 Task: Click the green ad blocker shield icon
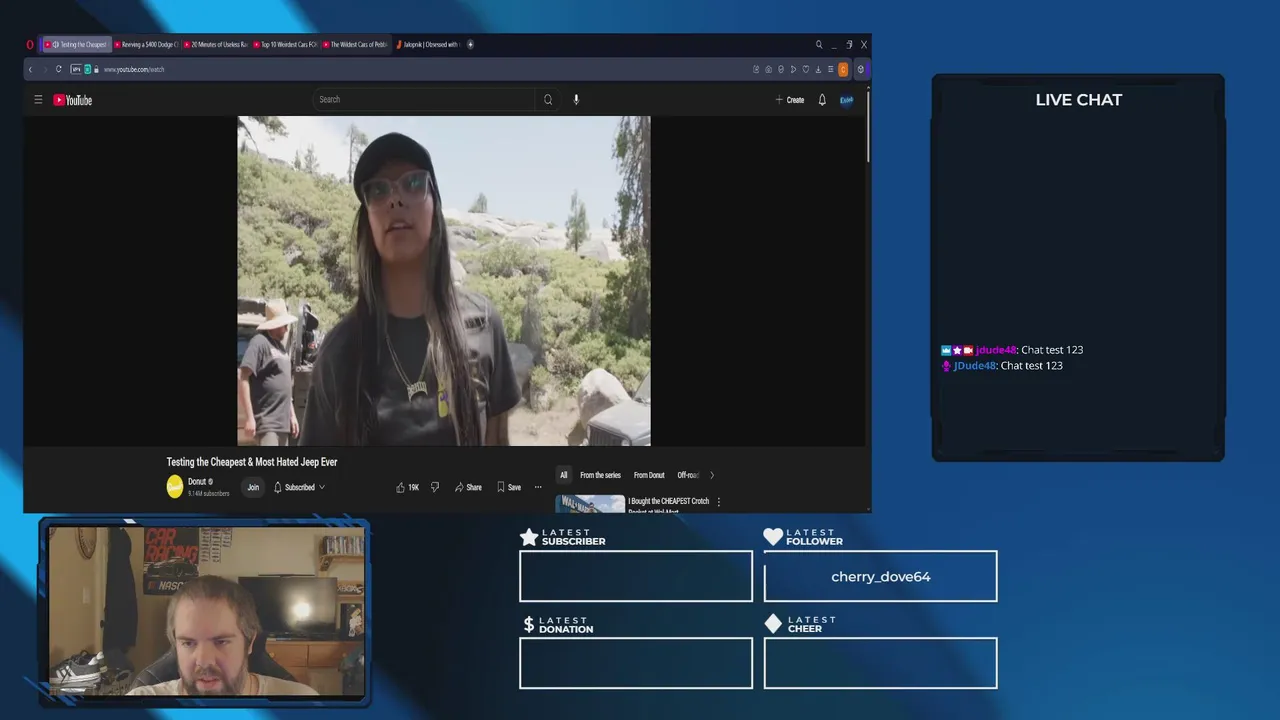point(87,69)
